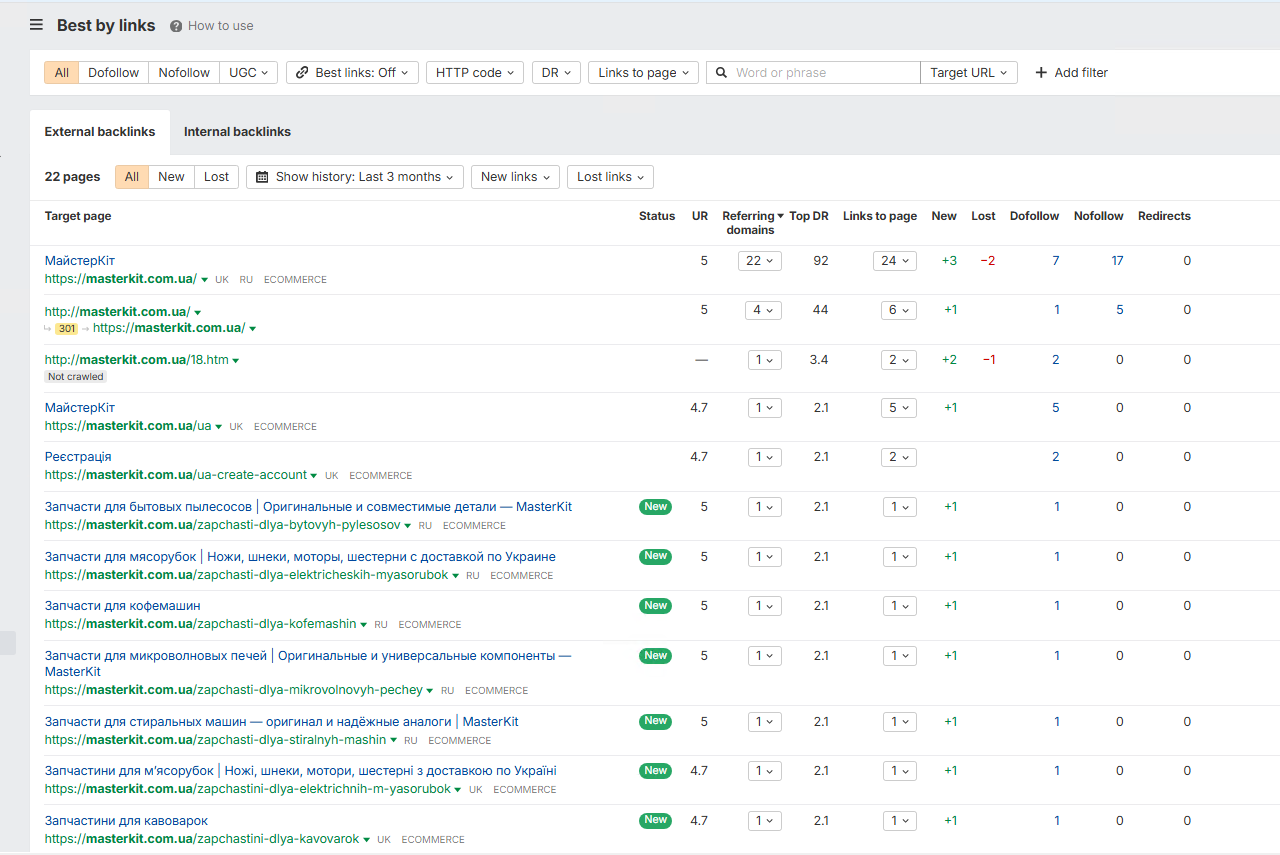Switch to Internal backlinks tab
1280x855 pixels.
(x=237, y=132)
